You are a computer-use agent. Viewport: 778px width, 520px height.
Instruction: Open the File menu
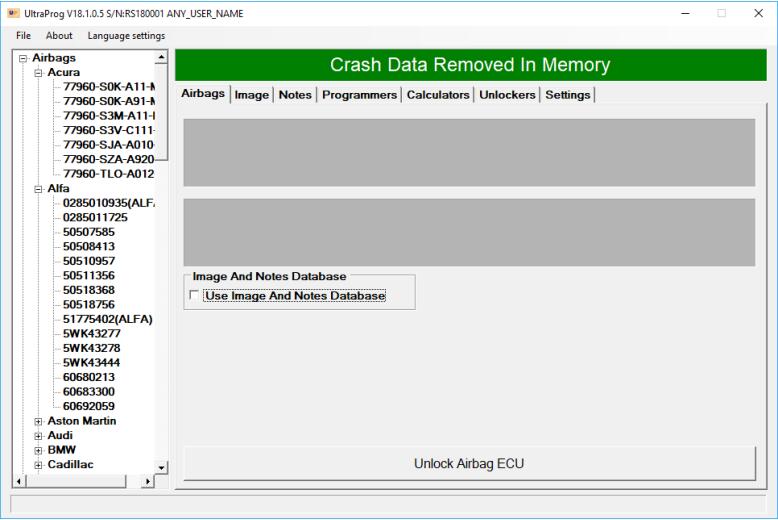click(x=23, y=36)
